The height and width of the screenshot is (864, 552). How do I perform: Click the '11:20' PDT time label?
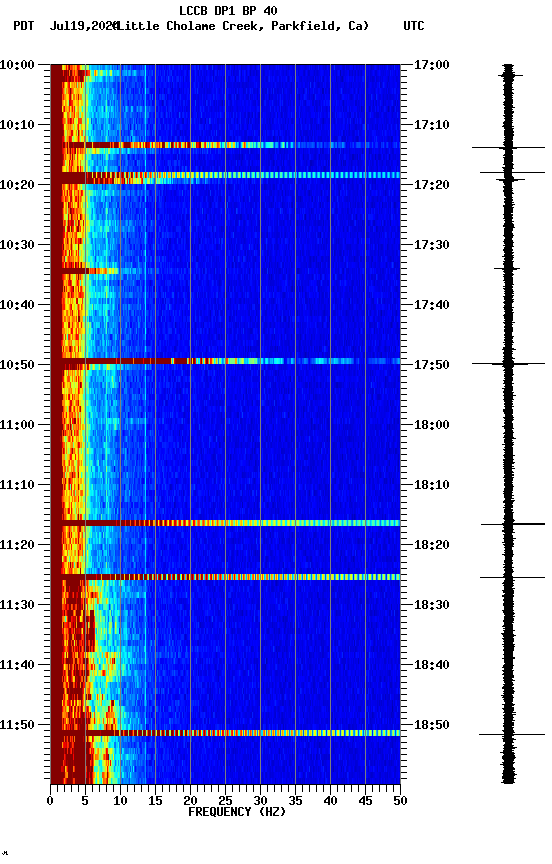coord(17,546)
